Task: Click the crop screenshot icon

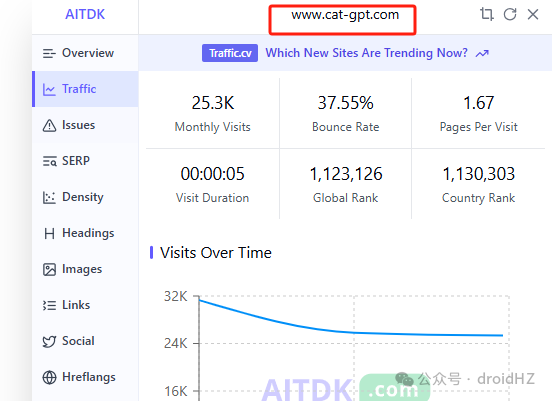Action: coord(487,14)
